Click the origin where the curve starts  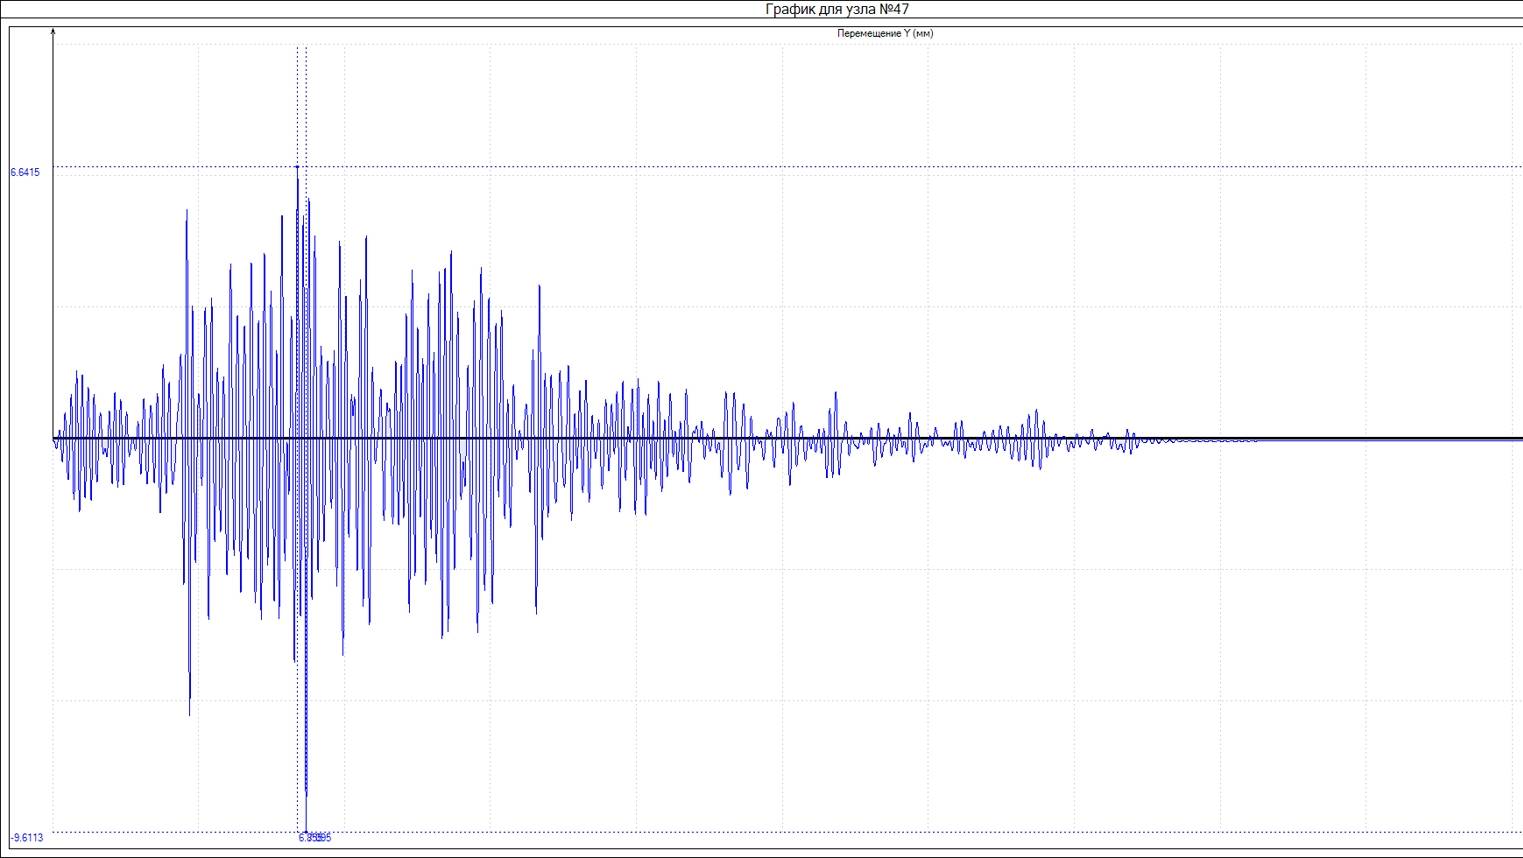(54, 439)
